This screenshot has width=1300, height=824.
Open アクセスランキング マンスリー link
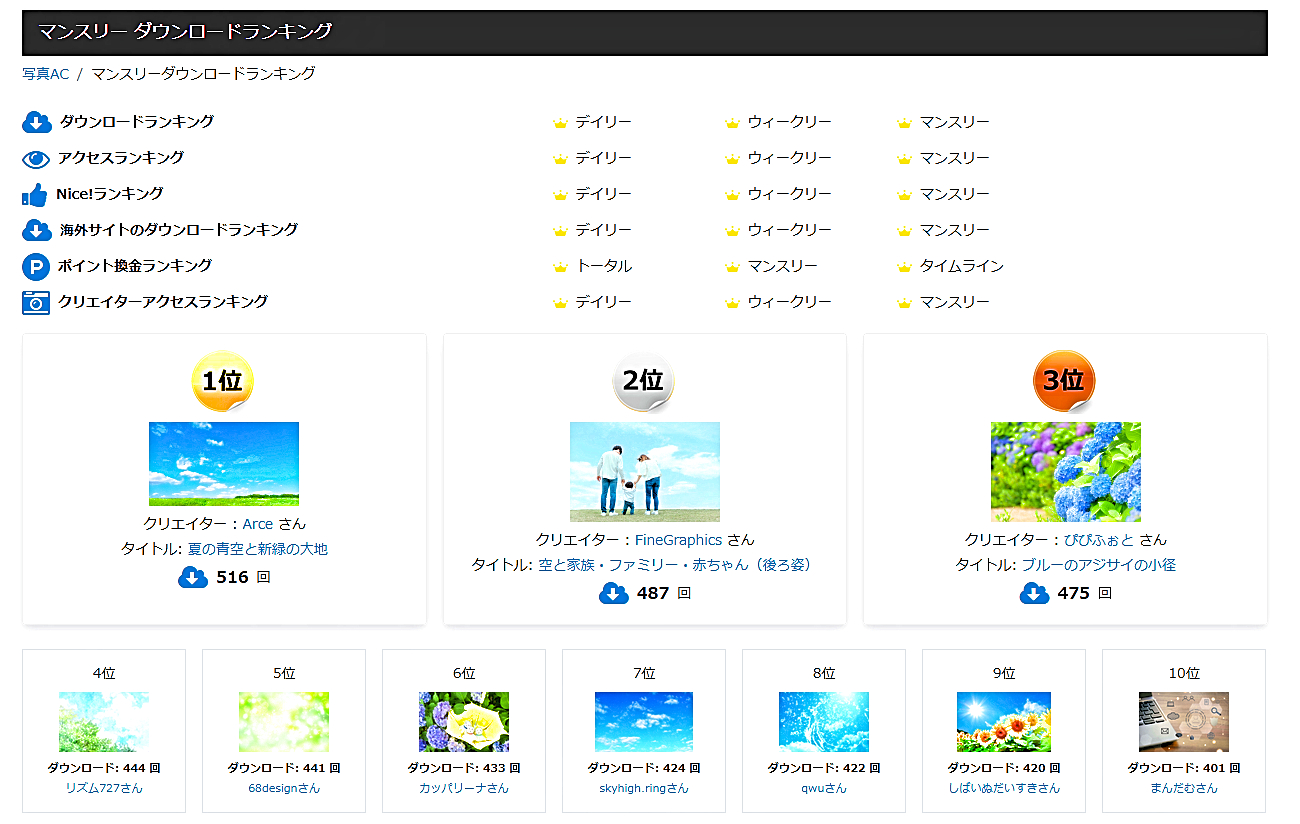tap(954, 158)
